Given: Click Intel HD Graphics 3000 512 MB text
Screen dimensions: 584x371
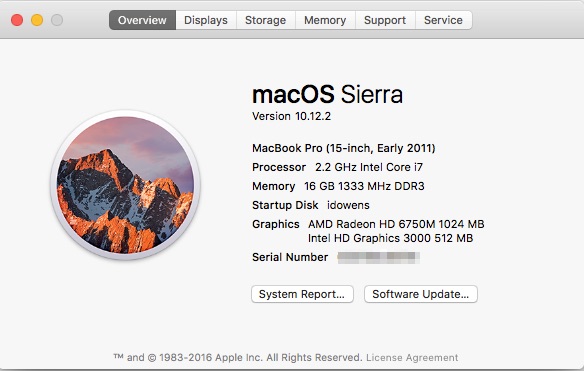Looking at the screenshot, I should (390, 238).
